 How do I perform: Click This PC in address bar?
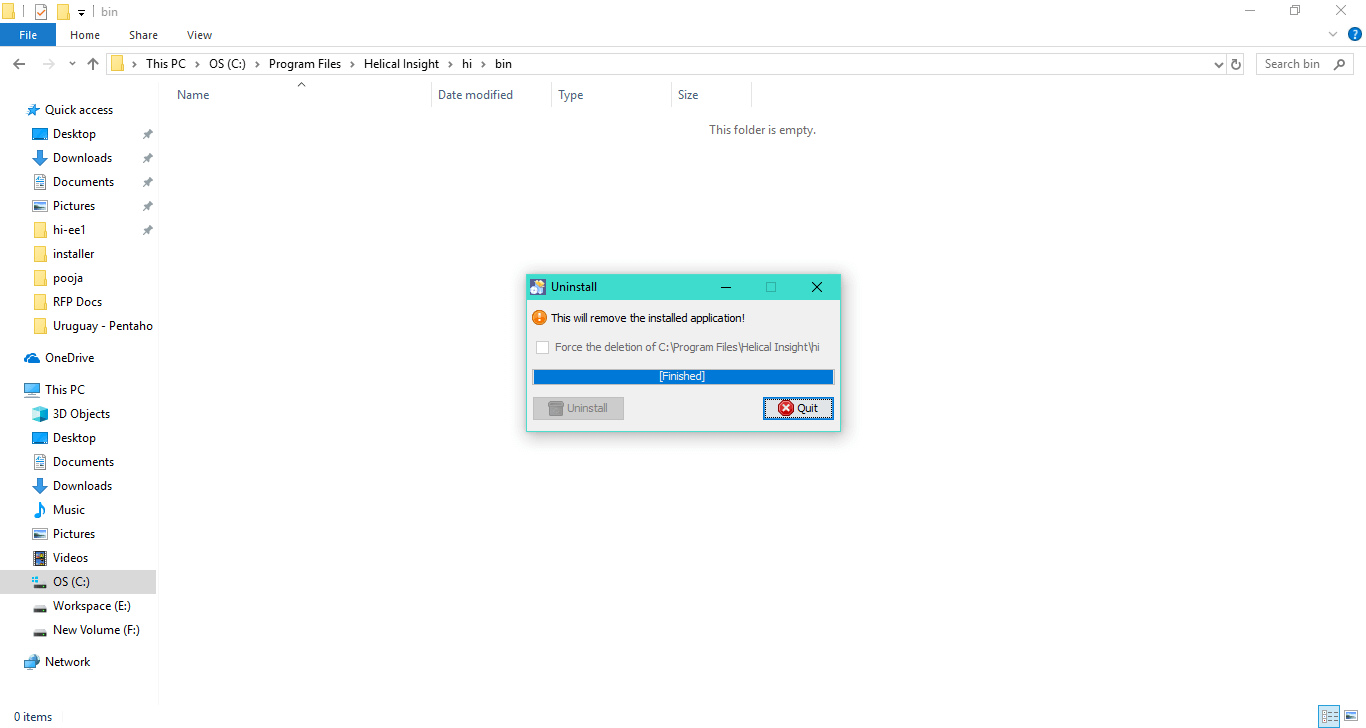pos(165,64)
